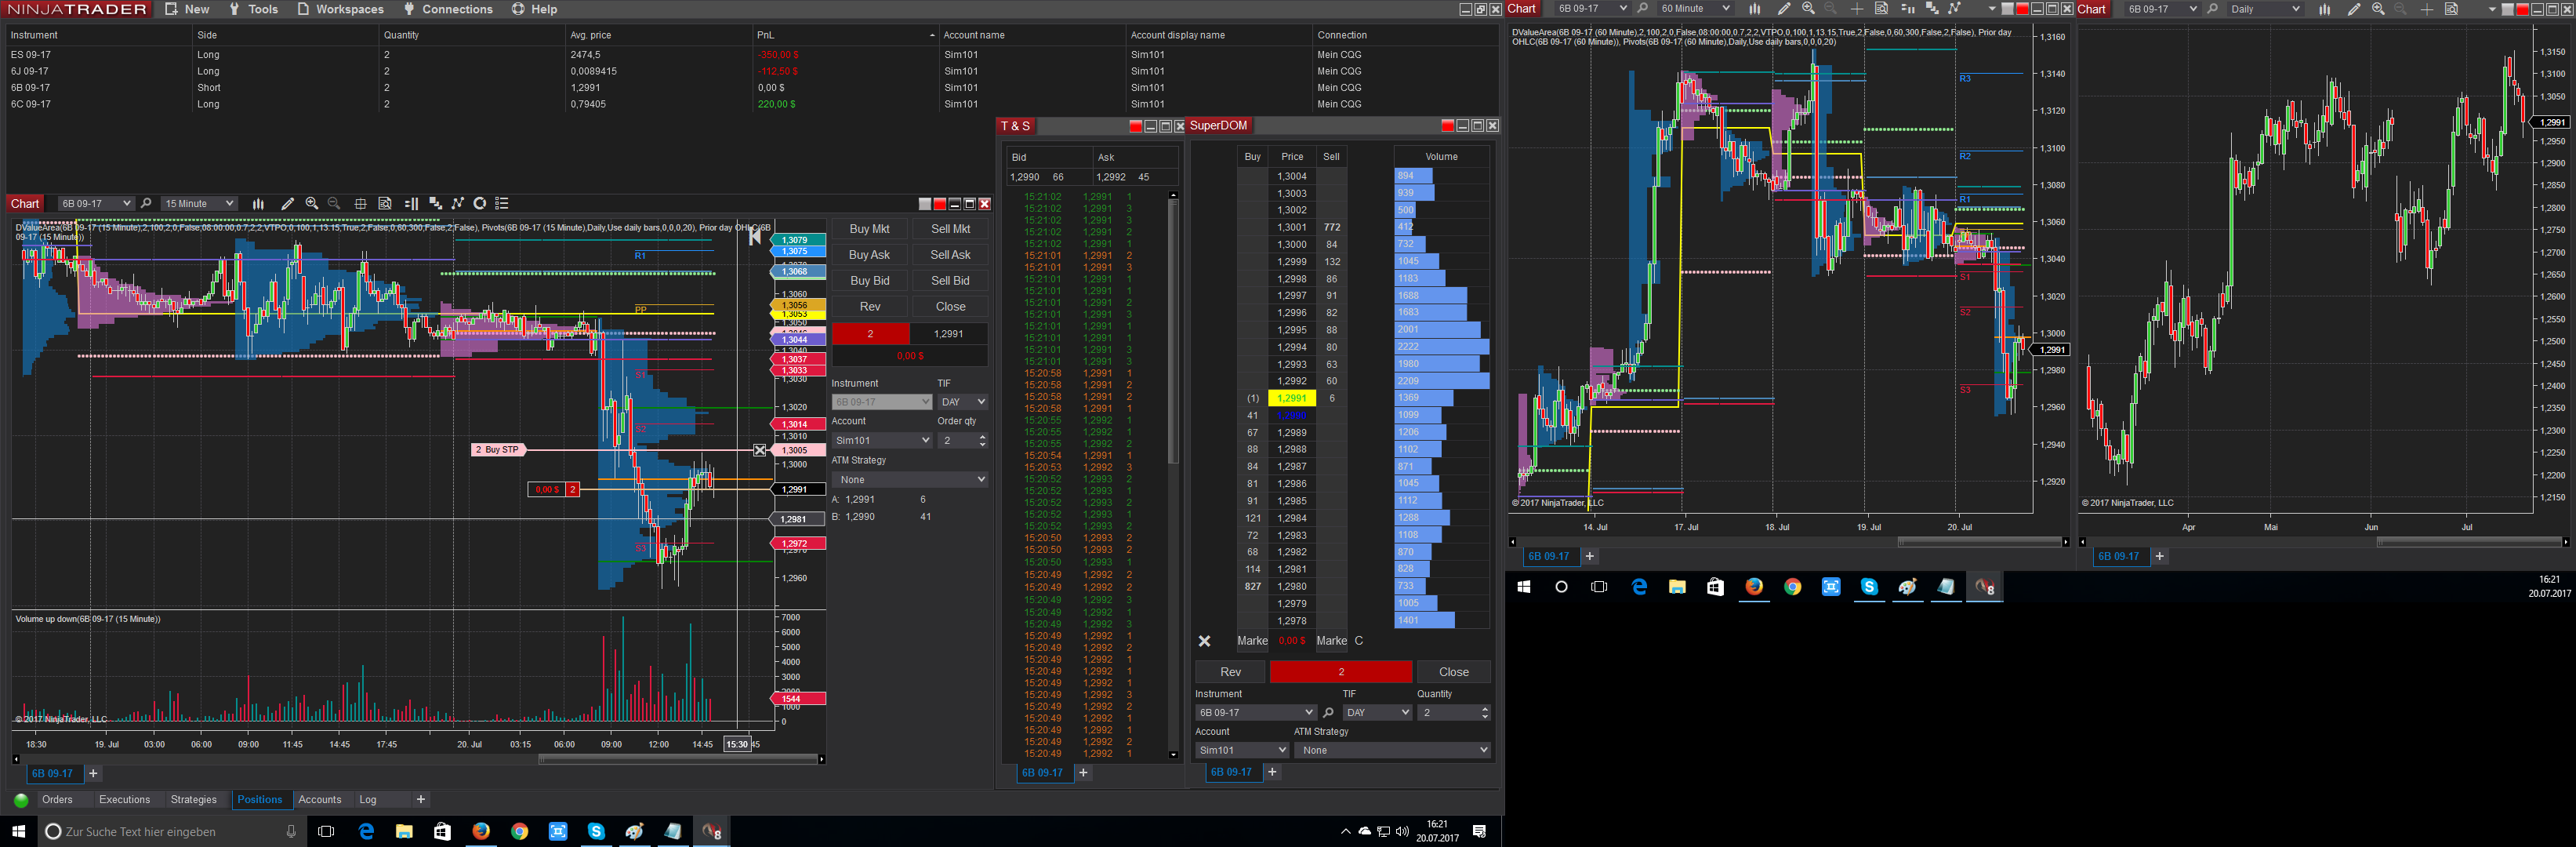Search instrument in the 15 Minute chart
The height and width of the screenshot is (847, 2576).
point(146,204)
